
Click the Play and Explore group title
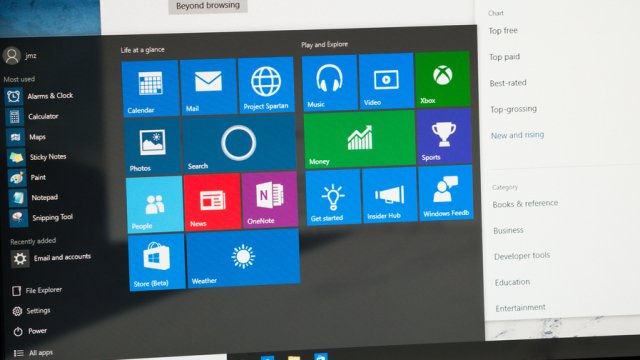324,44
